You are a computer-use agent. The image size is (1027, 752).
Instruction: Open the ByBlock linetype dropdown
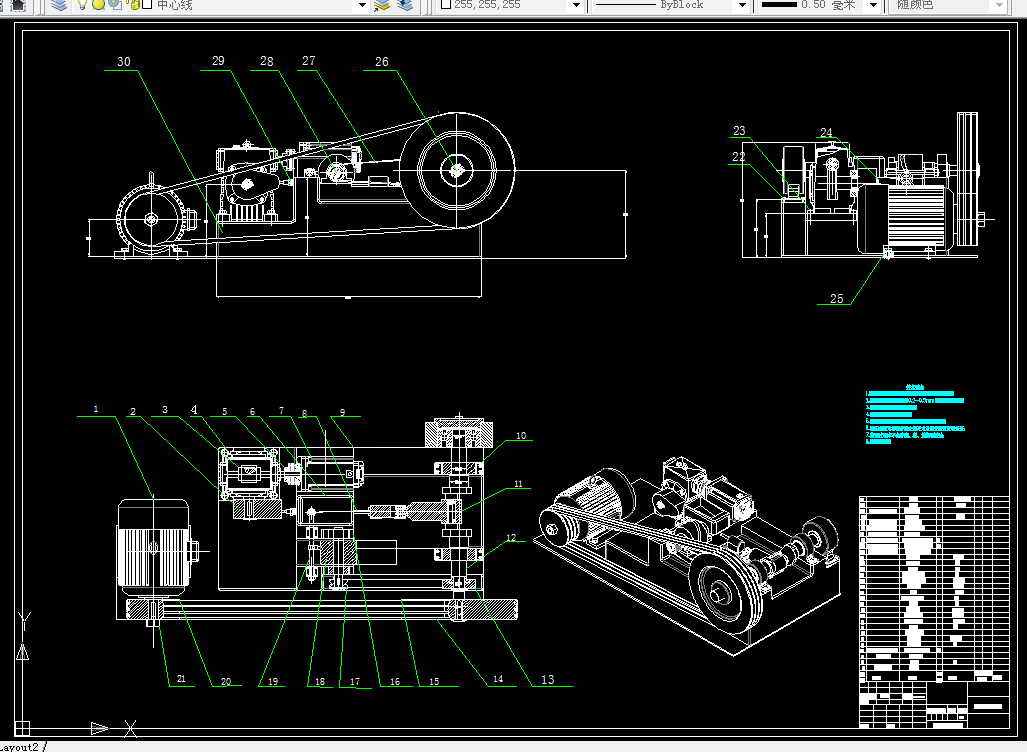click(670, 5)
